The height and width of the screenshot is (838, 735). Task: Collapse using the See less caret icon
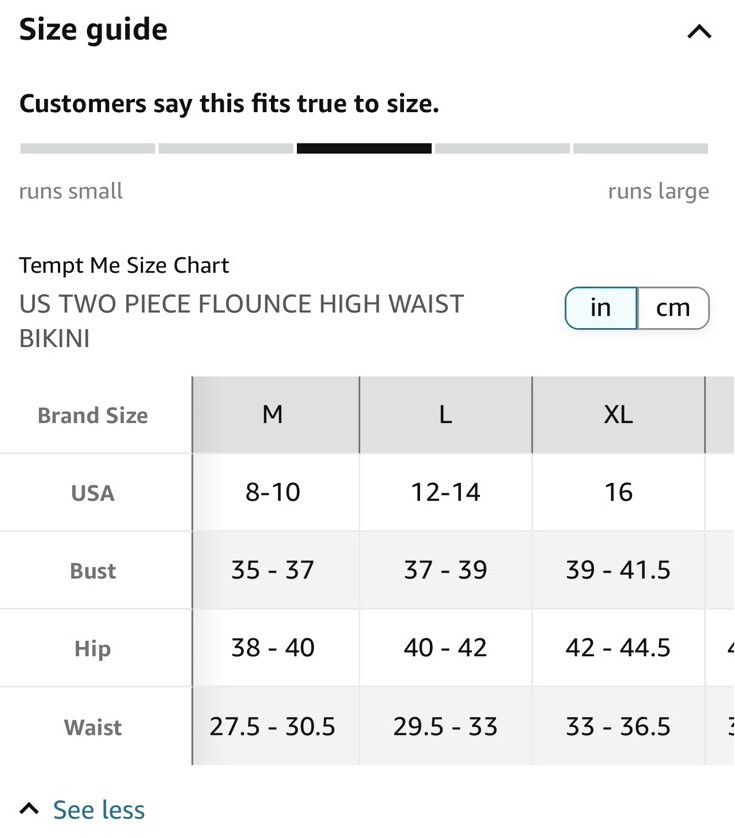pos(30,808)
